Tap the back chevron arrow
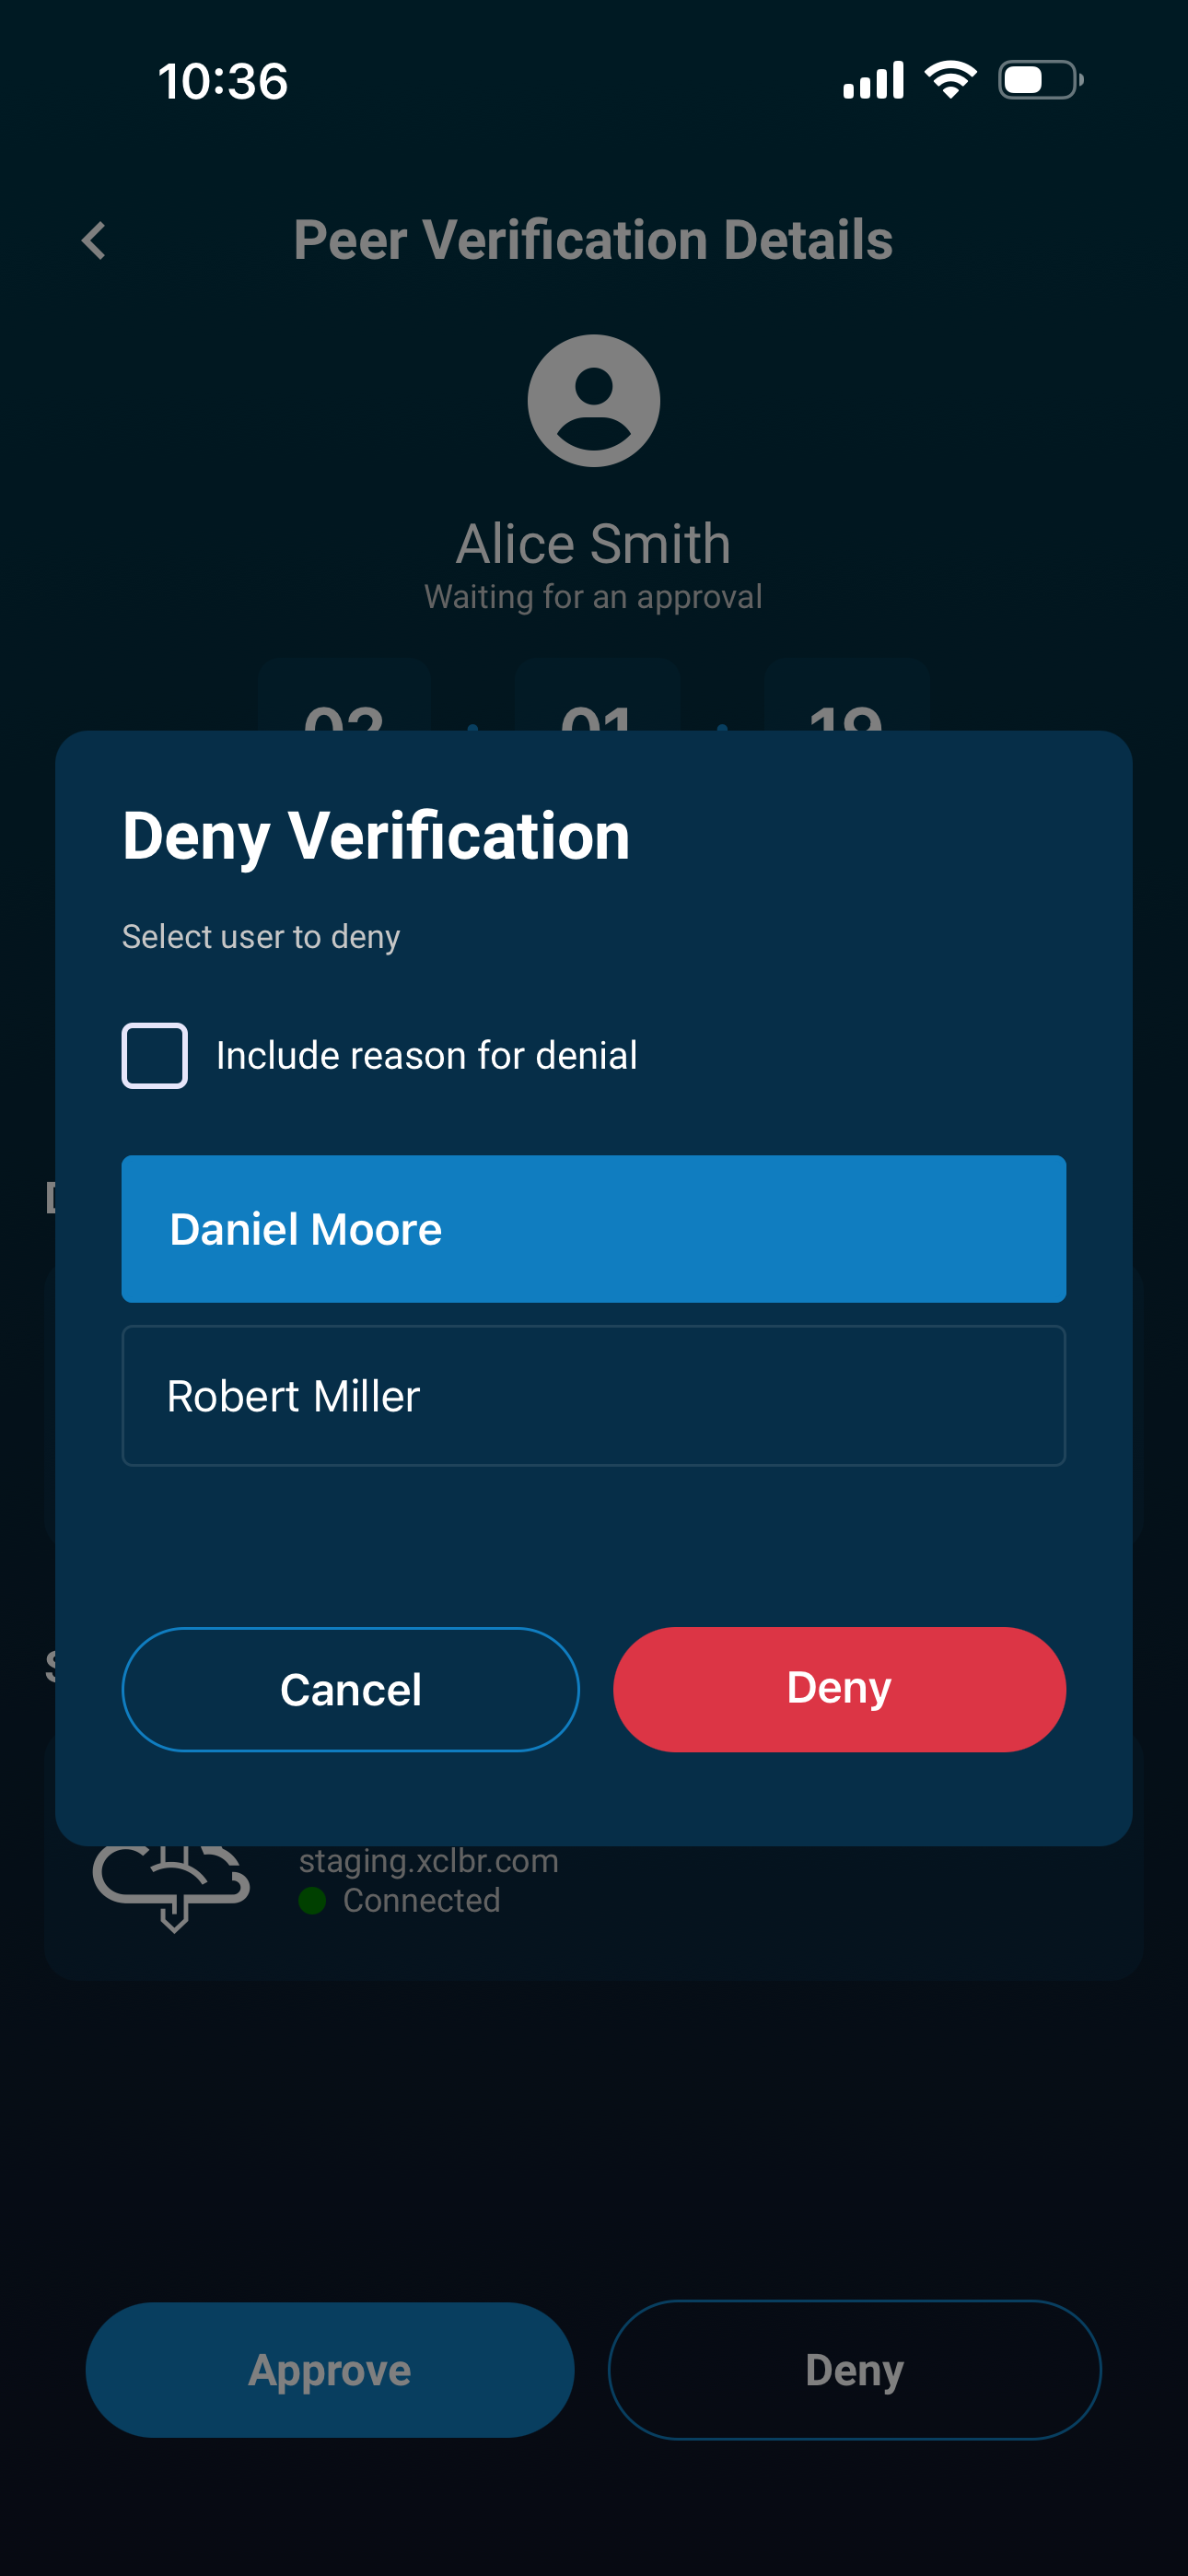The width and height of the screenshot is (1188, 2576). 94,241
